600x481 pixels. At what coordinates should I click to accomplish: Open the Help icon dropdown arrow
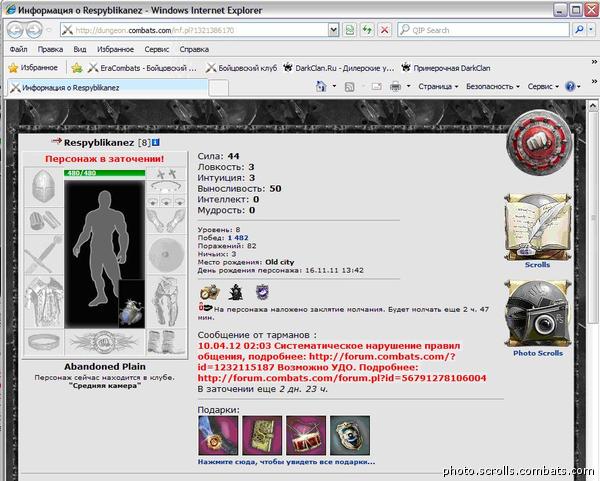pyautogui.click(x=579, y=87)
